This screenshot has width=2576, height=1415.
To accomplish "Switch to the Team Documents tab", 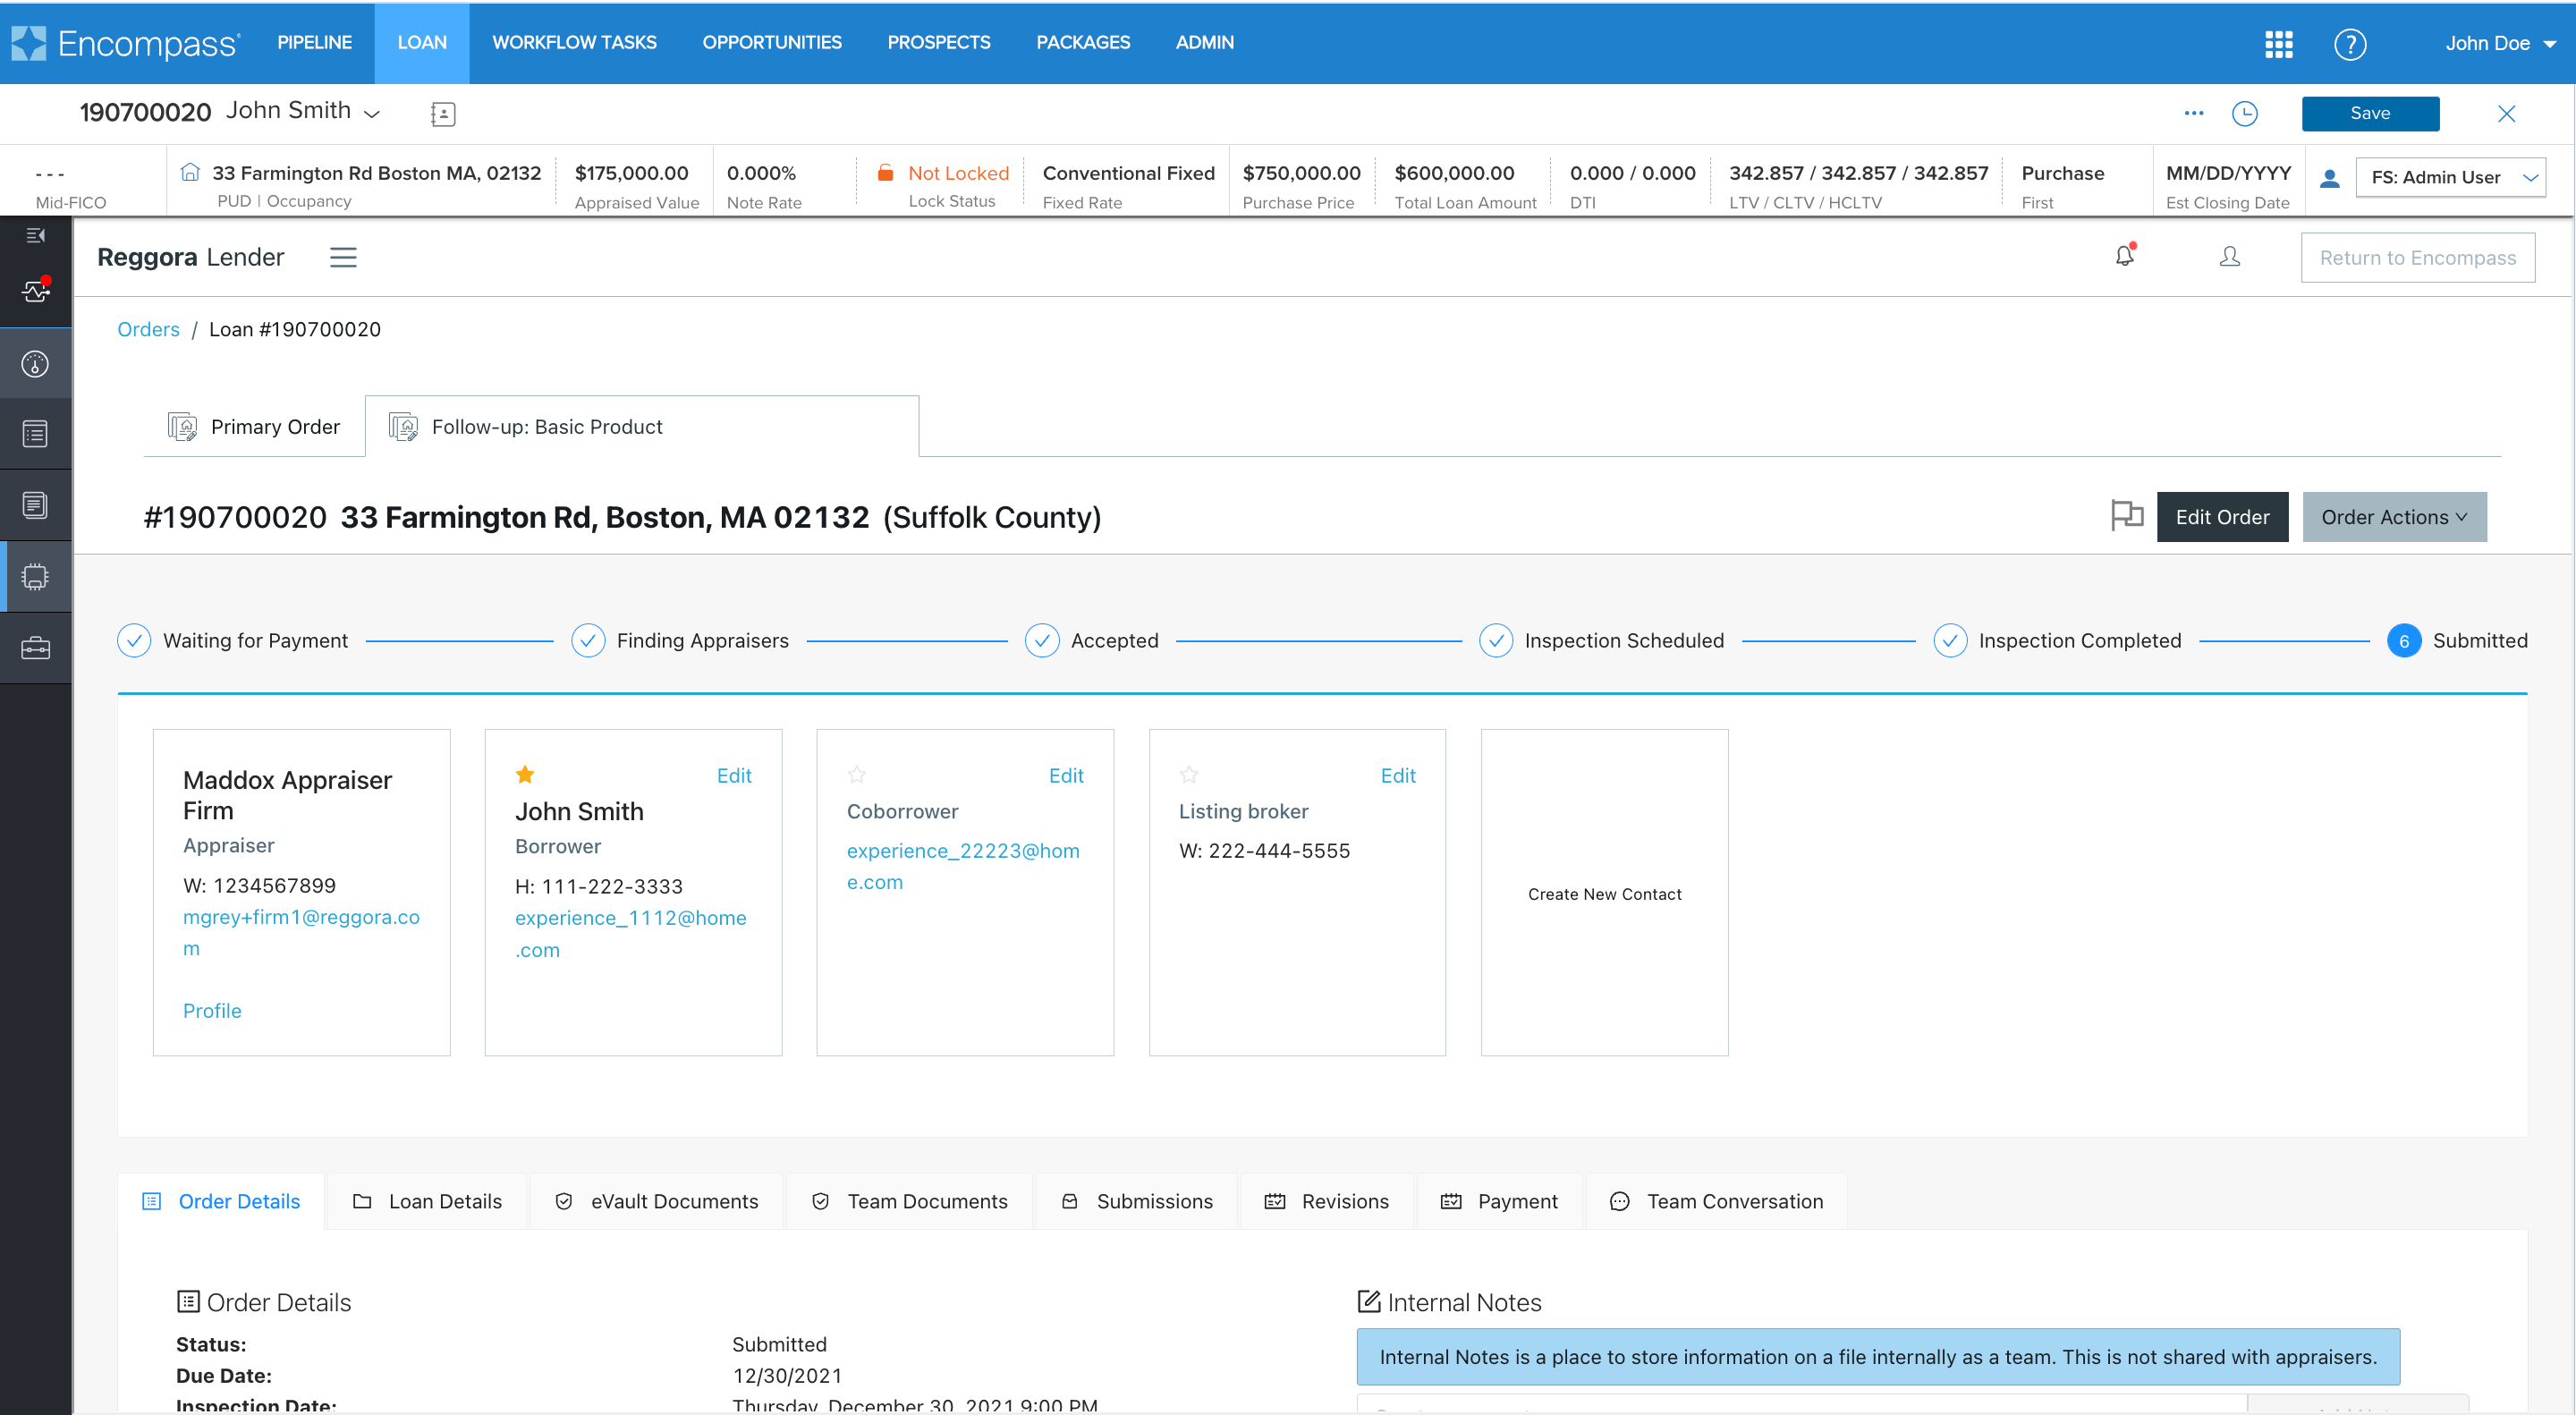I will click(x=909, y=1200).
